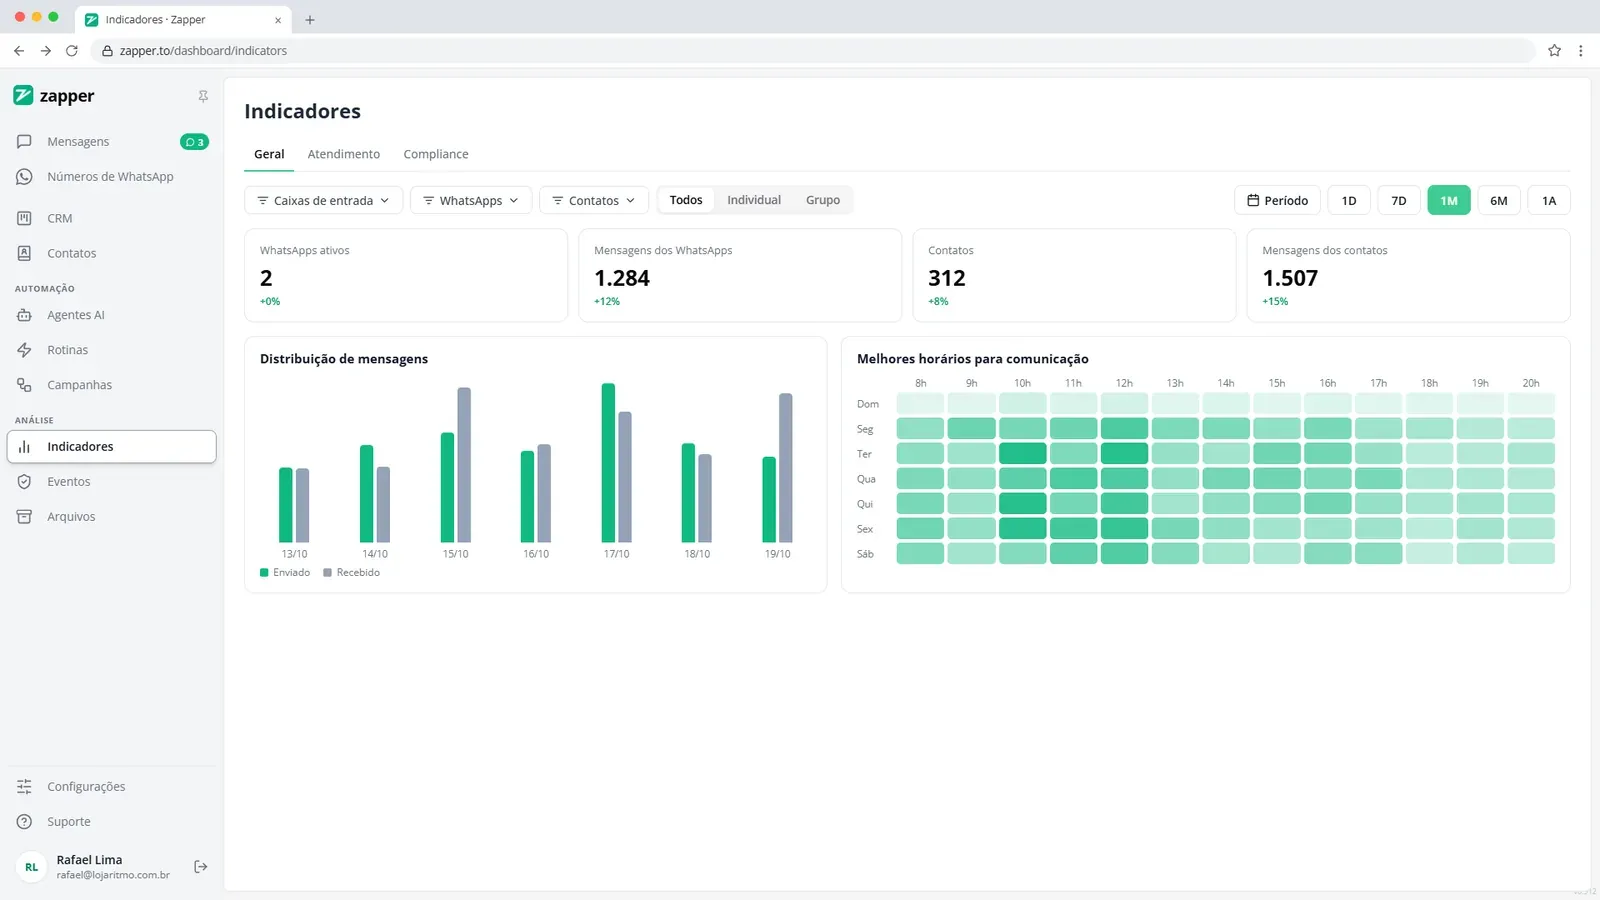Open the Eventos page
The height and width of the screenshot is (900, 1600).
point(111,482)
